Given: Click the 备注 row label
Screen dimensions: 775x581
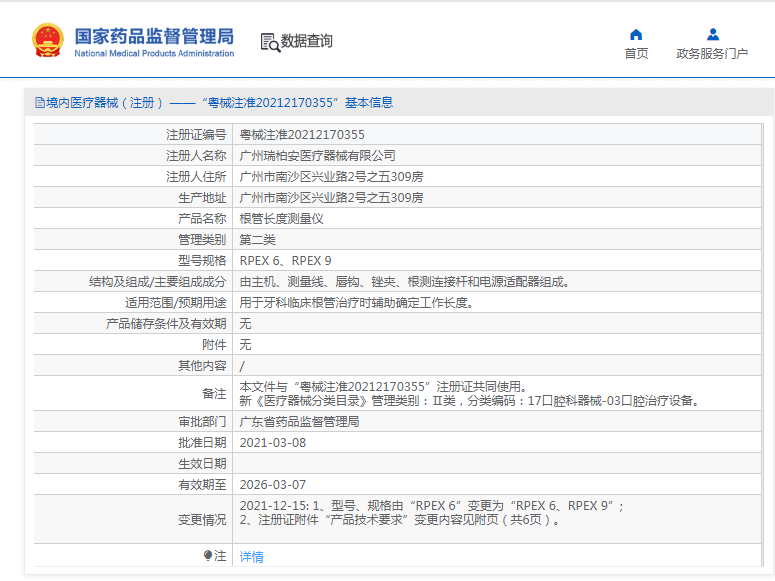Looking at the screenshot, I should [214, 394].
